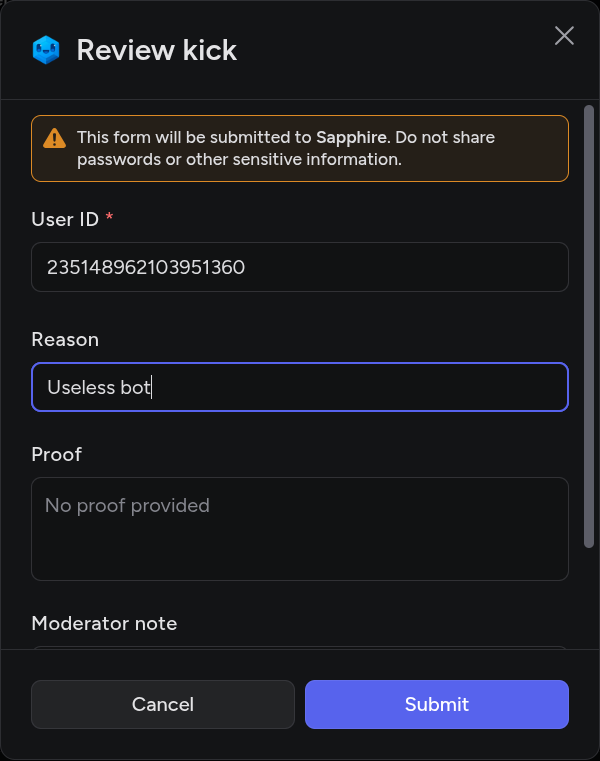Submit the kick review form
Screen dimensions: 600x761
pos(436,704)
